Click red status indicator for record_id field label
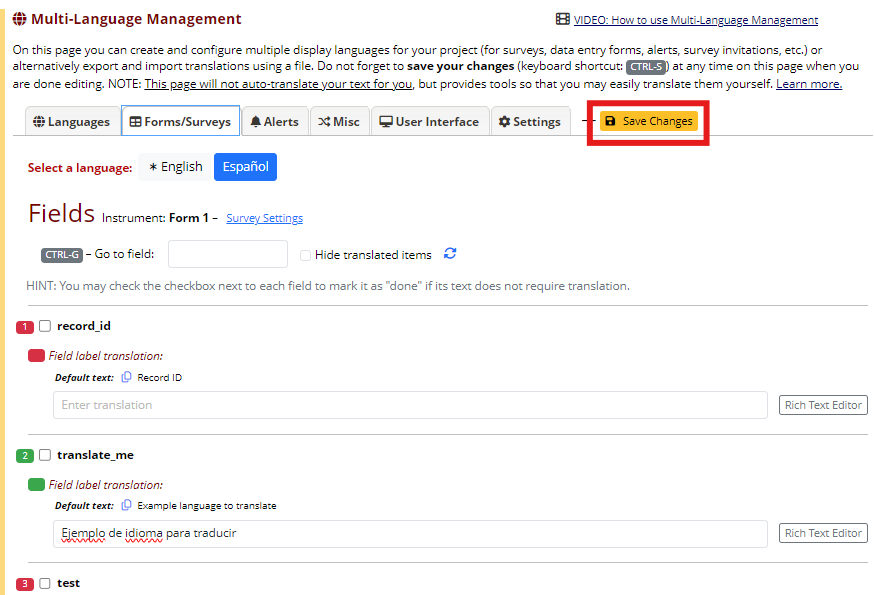The height and width of the screenshot is (595, 874). click(x=36, y=356)
